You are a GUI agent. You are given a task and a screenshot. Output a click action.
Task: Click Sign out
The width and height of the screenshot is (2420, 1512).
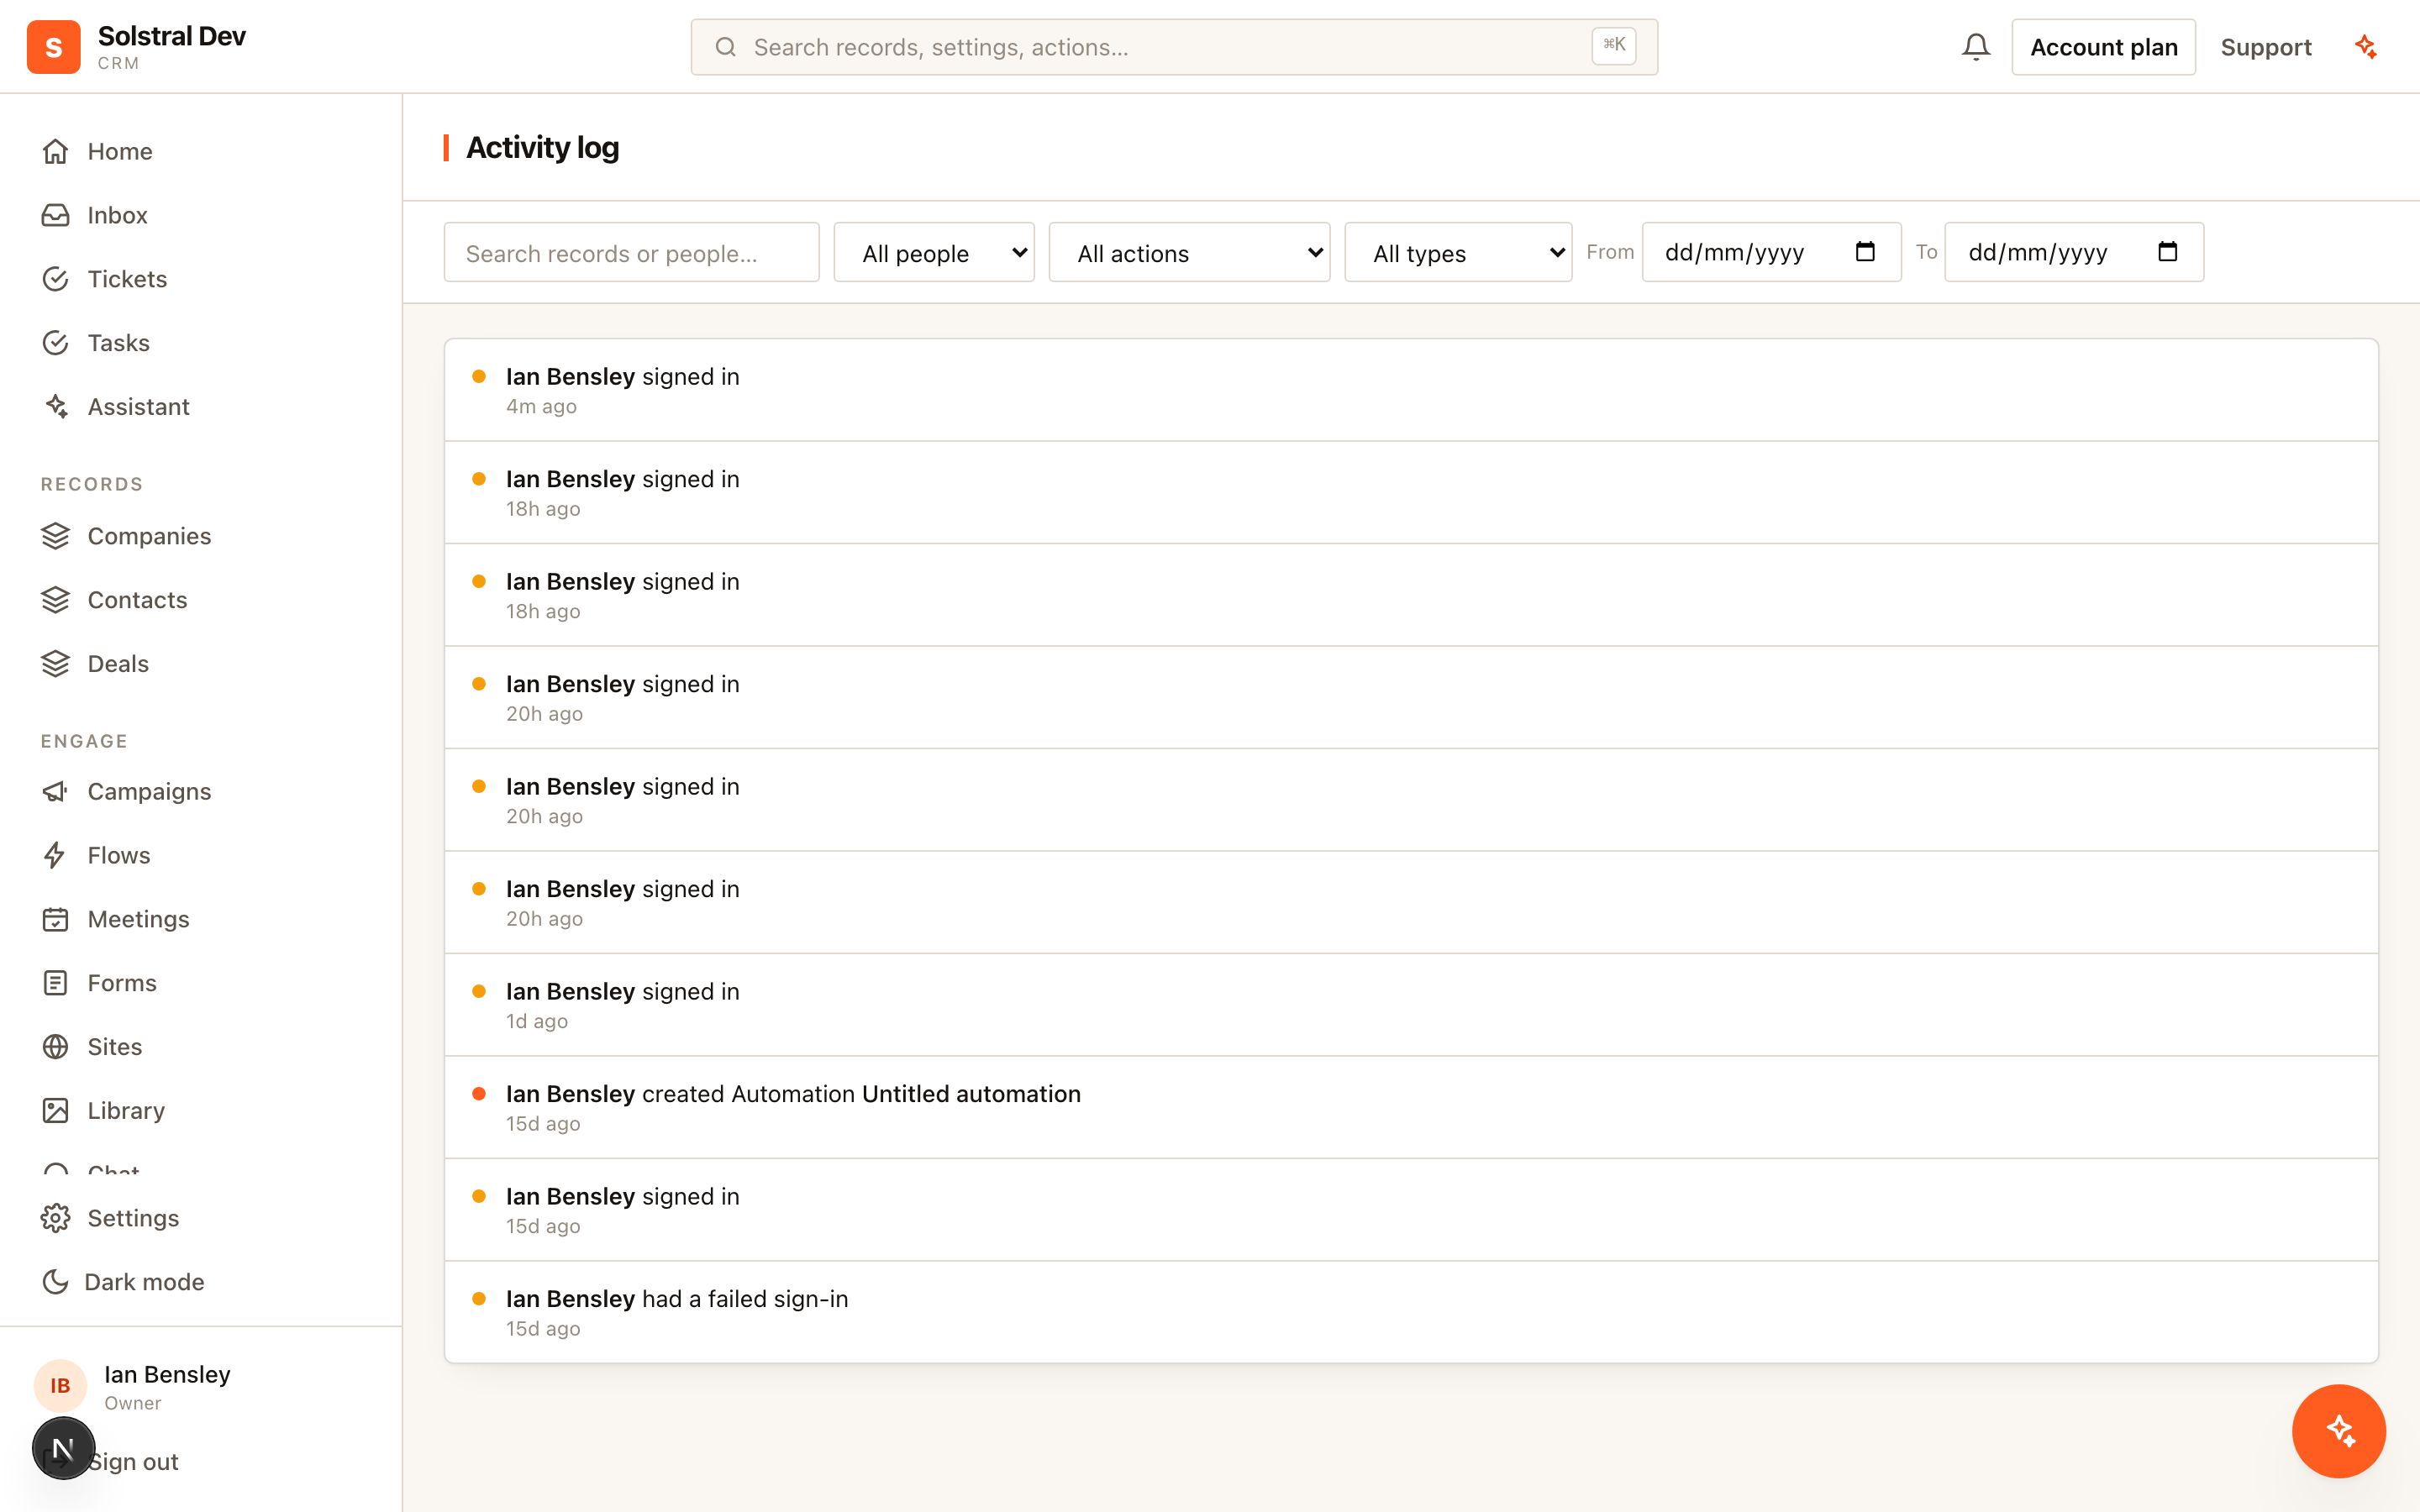(133, 1462)
